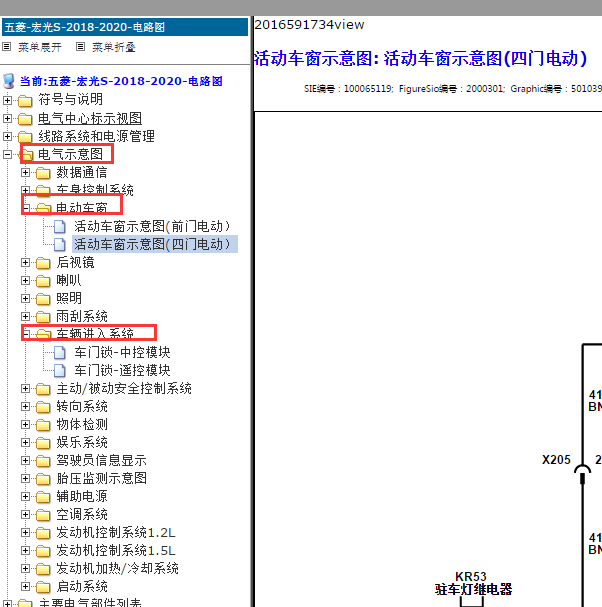Click the folder icon for 发动机控制系统1.2L
This screenshot has width=602, height=607.
click(43, 533)
